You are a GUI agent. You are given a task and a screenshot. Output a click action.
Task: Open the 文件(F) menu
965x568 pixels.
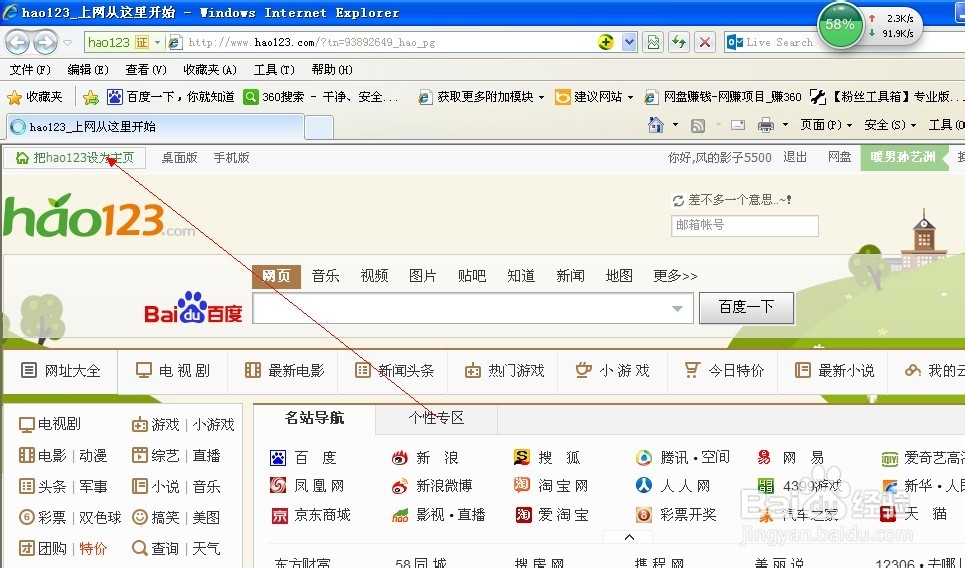point(30,70)
